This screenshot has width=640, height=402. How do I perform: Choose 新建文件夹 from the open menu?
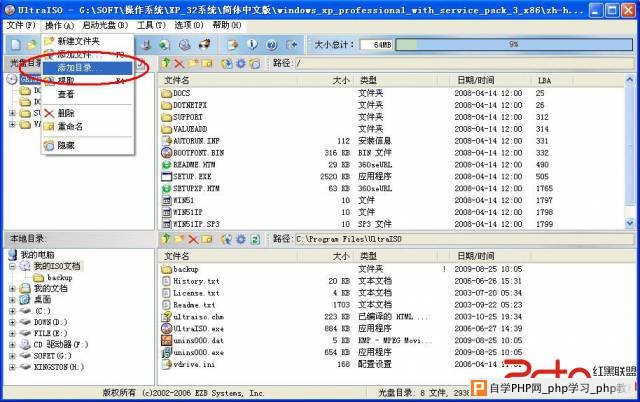click(x=88, y=41)
